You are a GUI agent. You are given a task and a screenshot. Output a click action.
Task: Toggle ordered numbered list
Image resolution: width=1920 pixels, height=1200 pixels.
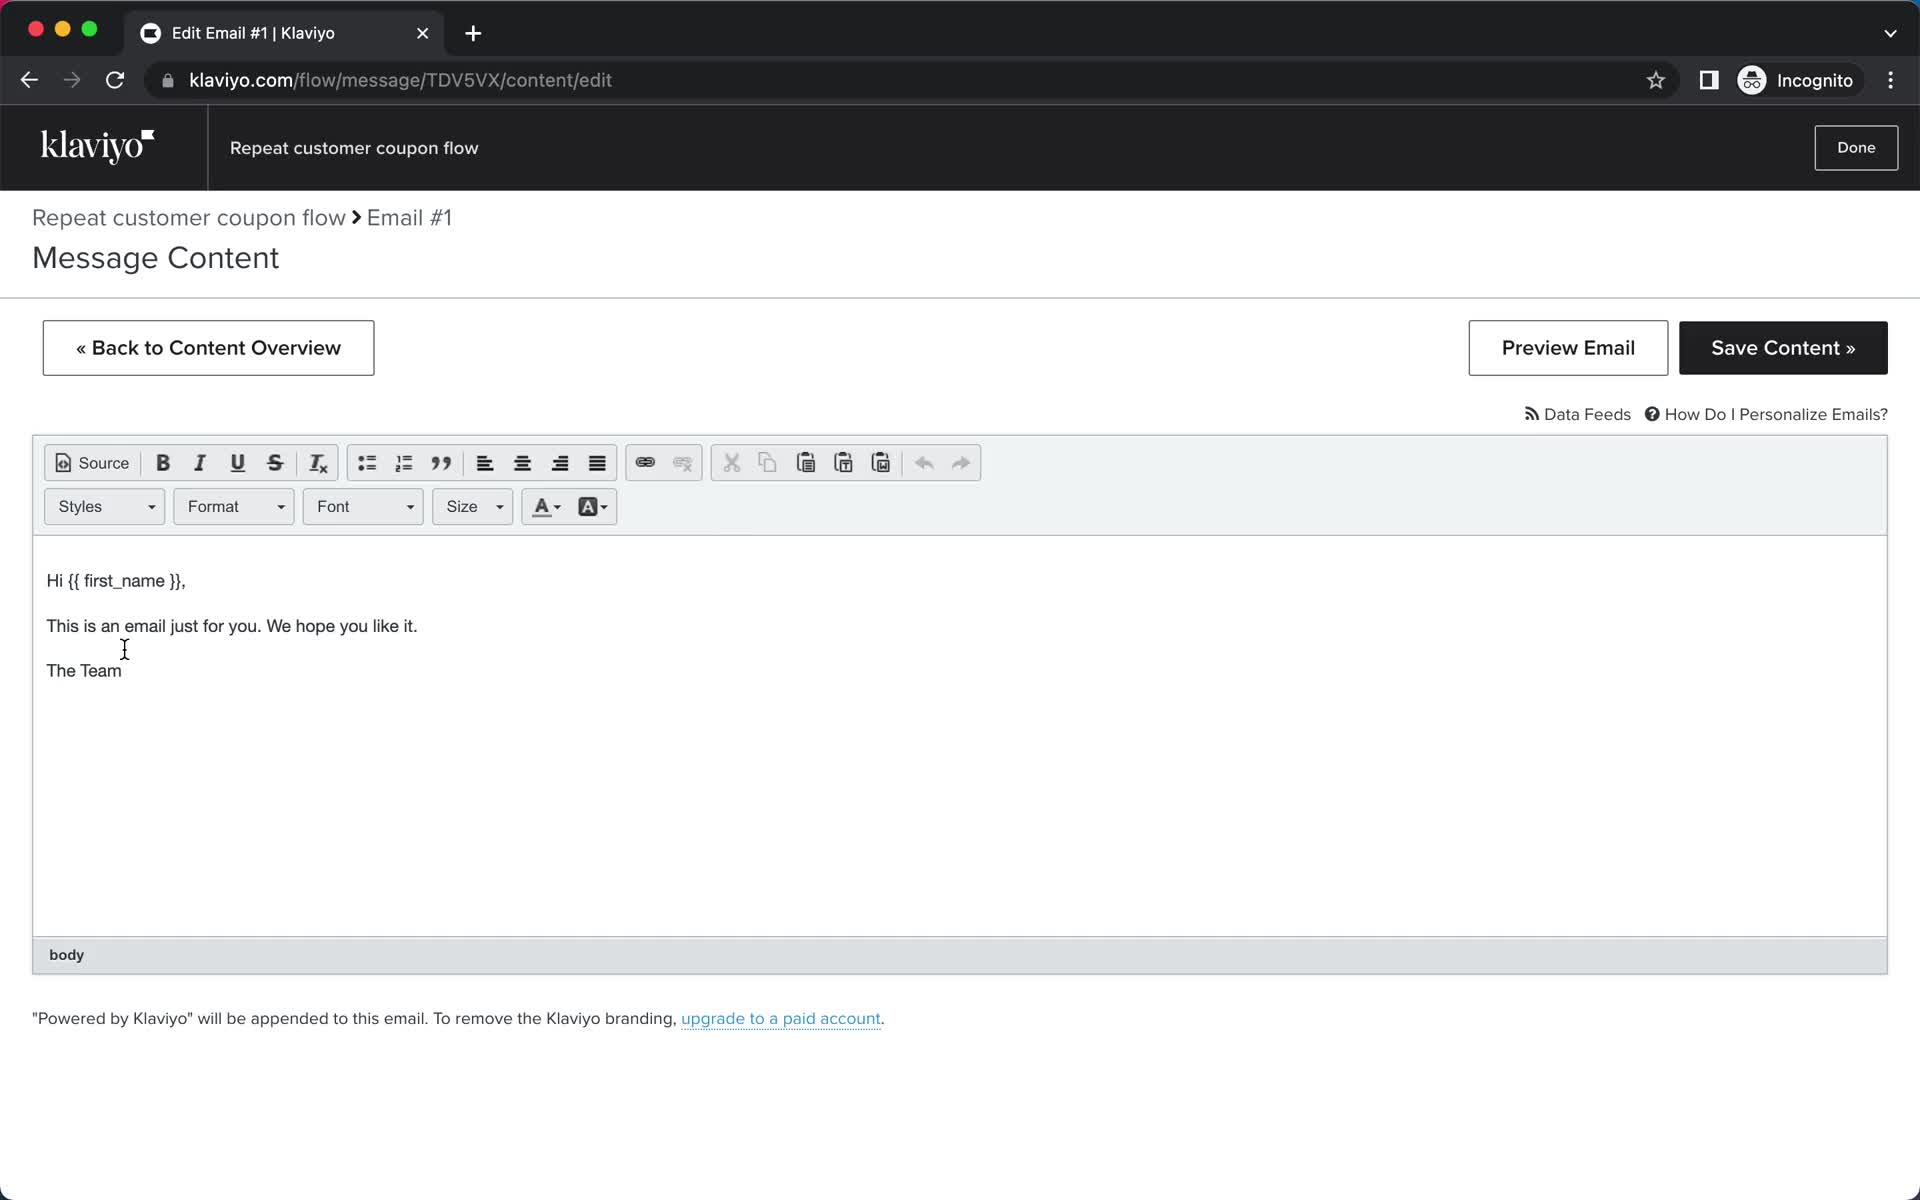point(404,462)
